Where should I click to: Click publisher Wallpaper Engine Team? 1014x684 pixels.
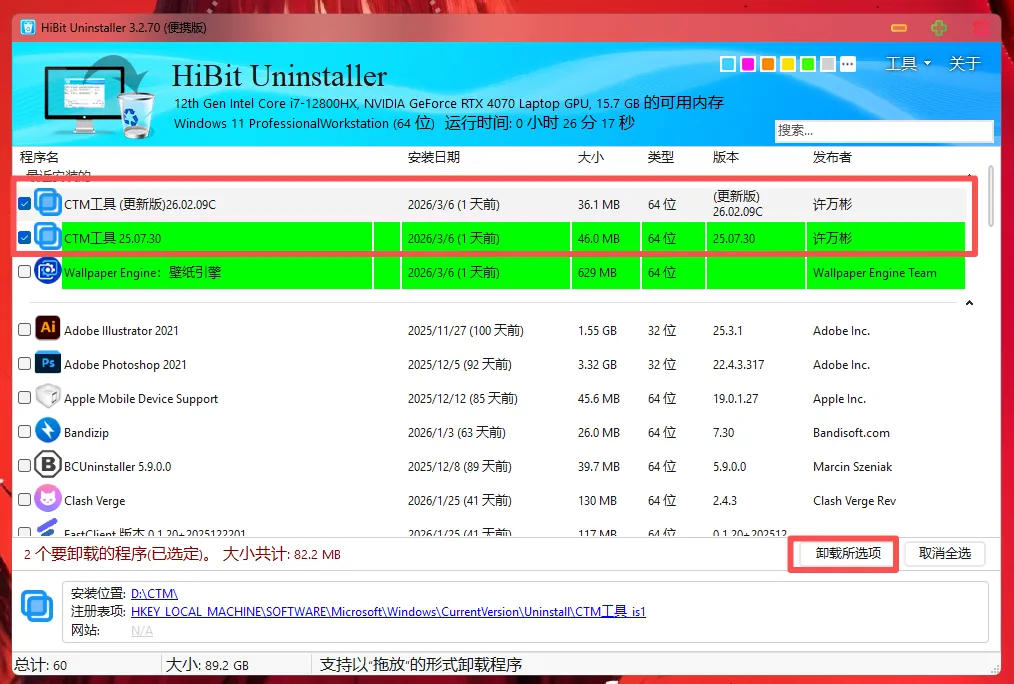click(x=874, y=273)
